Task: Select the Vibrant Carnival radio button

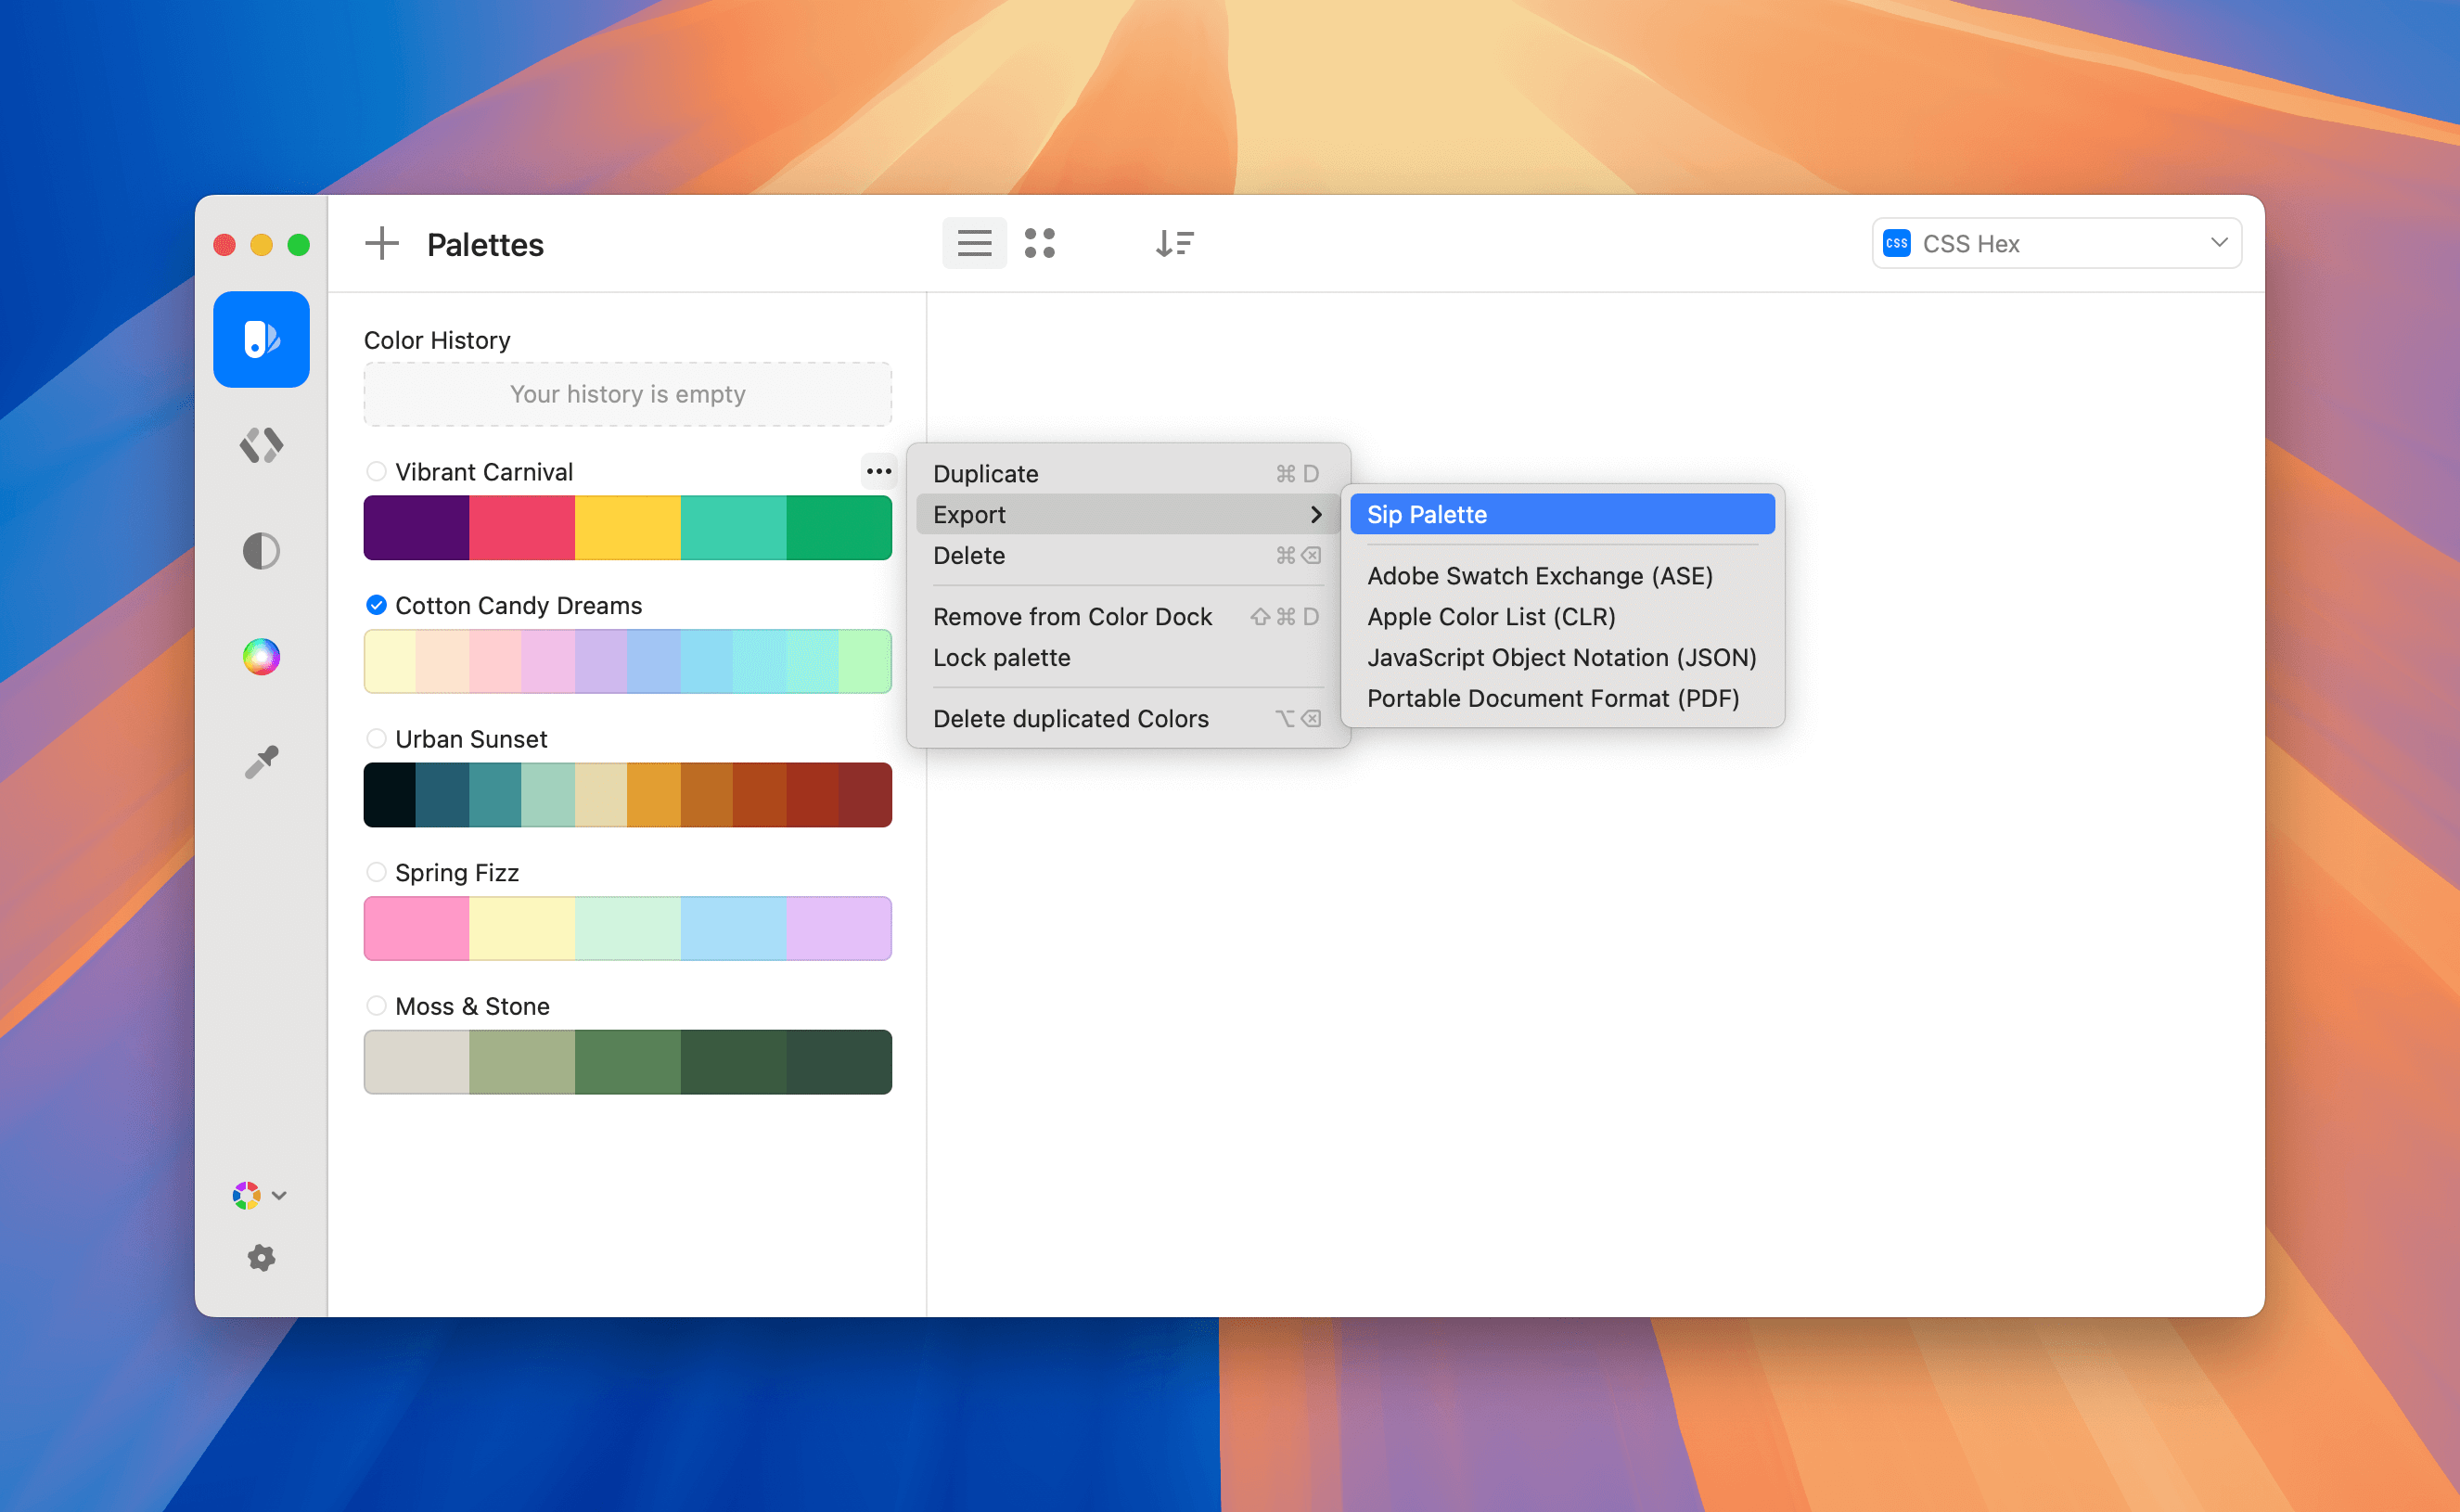Action: point(377,471)
